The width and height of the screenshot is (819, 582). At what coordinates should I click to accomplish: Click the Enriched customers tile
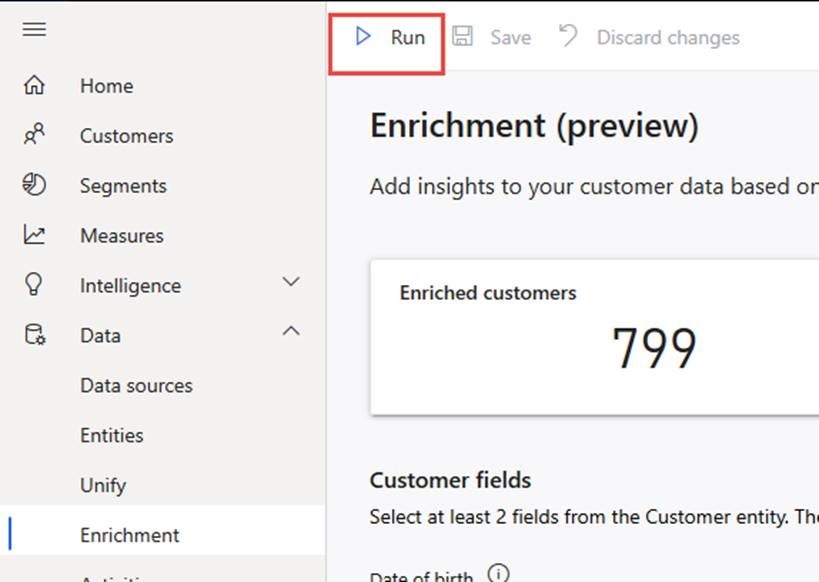pyautogui.click(x=594, y=336)
